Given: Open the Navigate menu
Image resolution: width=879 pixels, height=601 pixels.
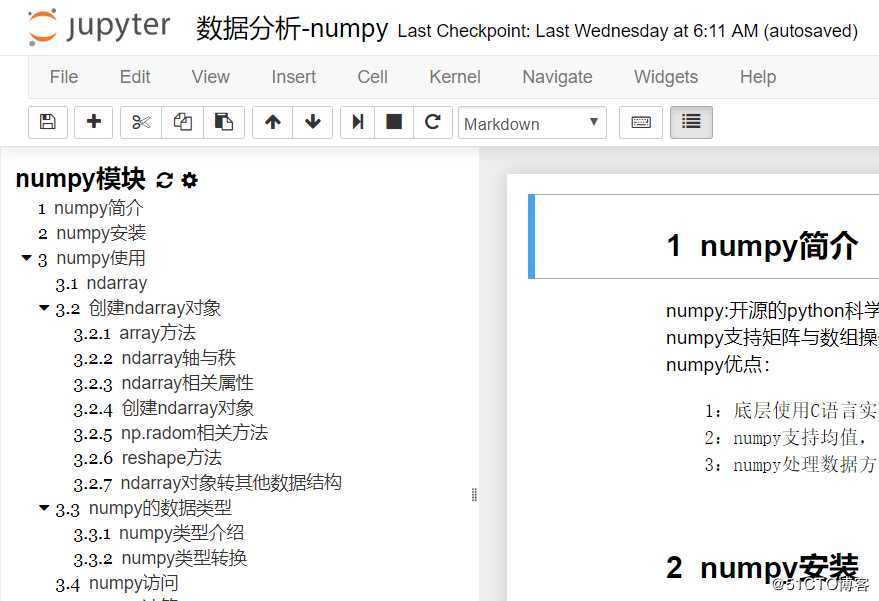Looking at the screenshot, I should pos(557,76).
